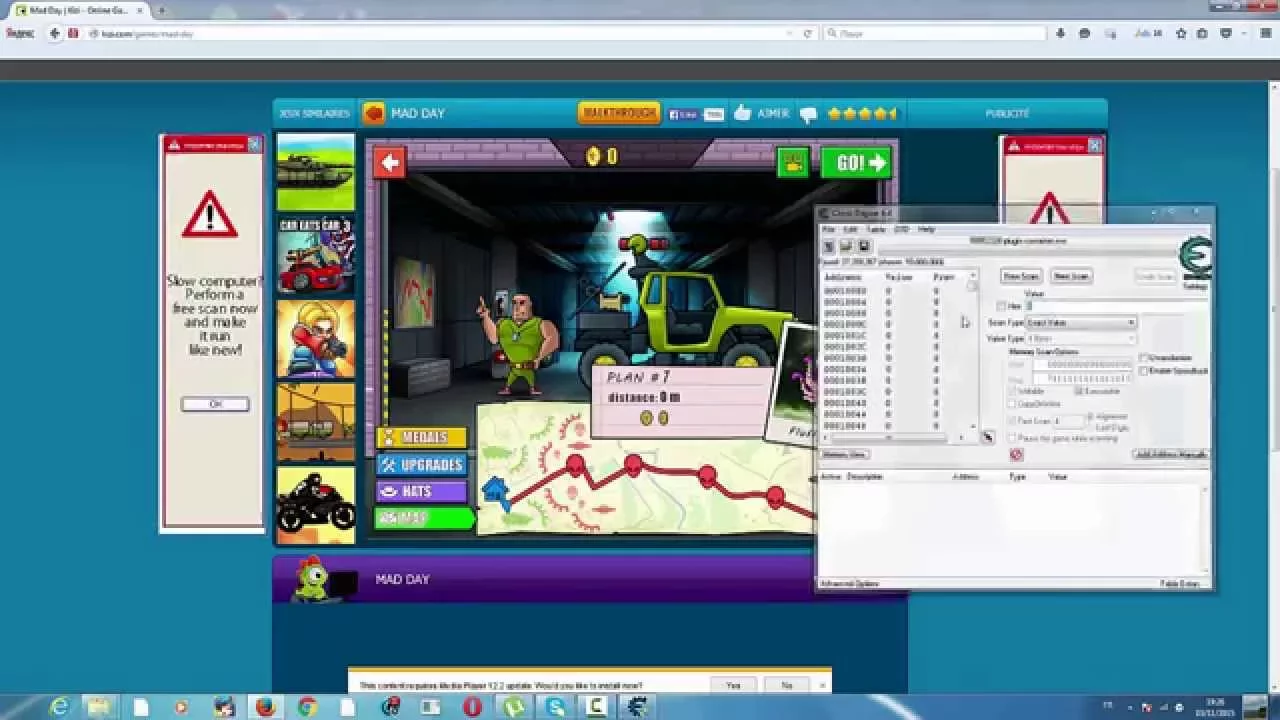Open the File menu in Cheat Engine

tap(828, 229)
